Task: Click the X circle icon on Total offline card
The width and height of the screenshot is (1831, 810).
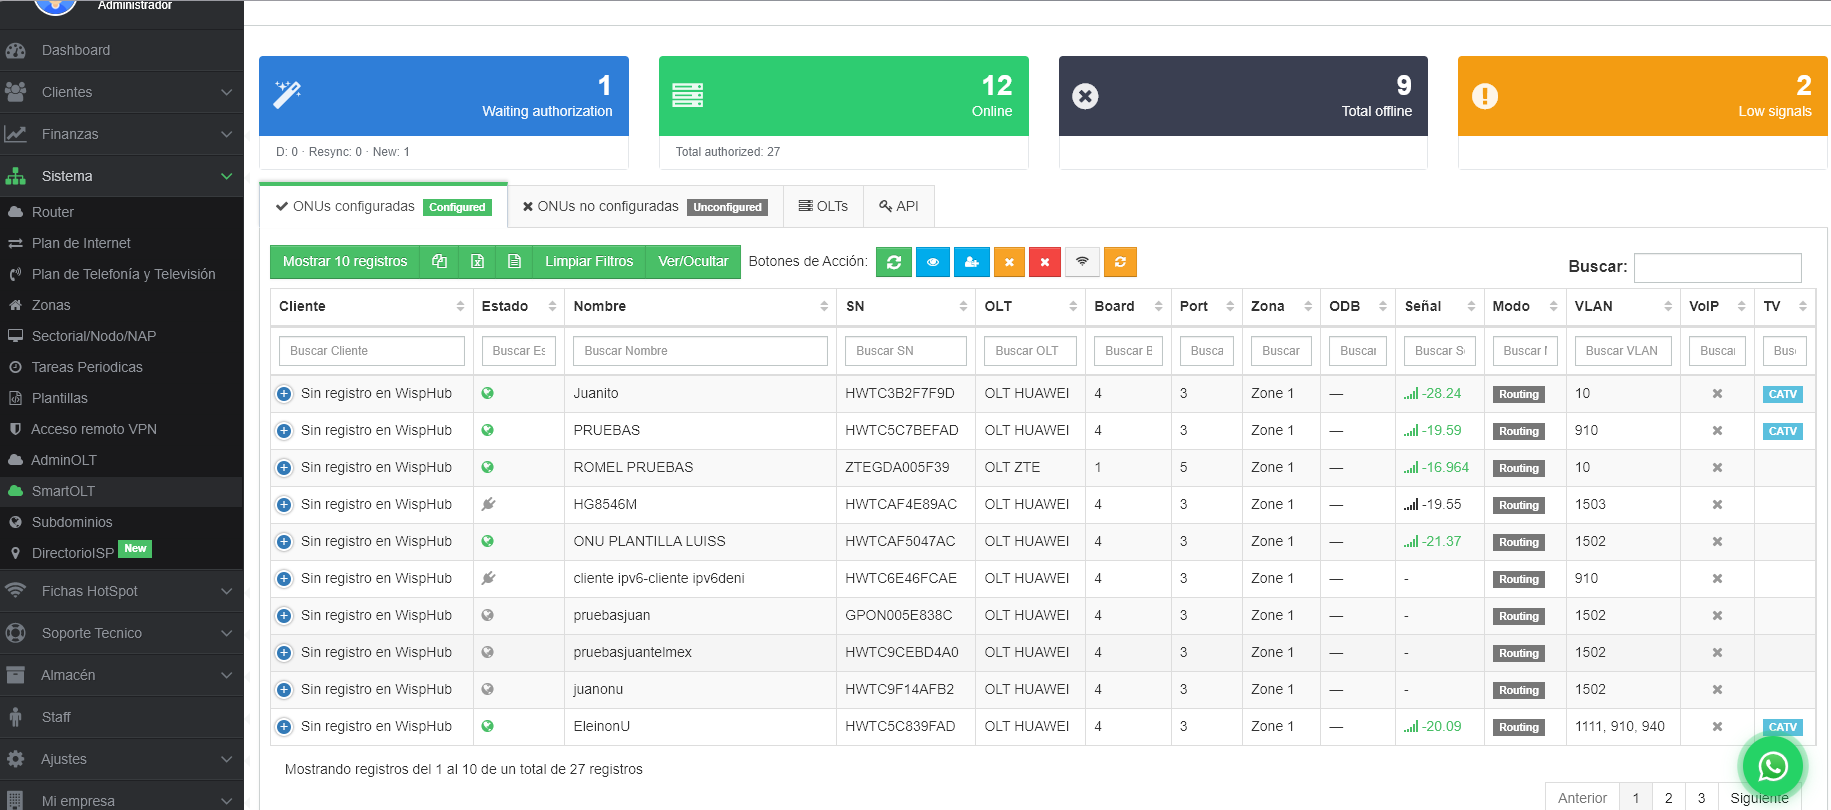Action: tap(1085, 96)
